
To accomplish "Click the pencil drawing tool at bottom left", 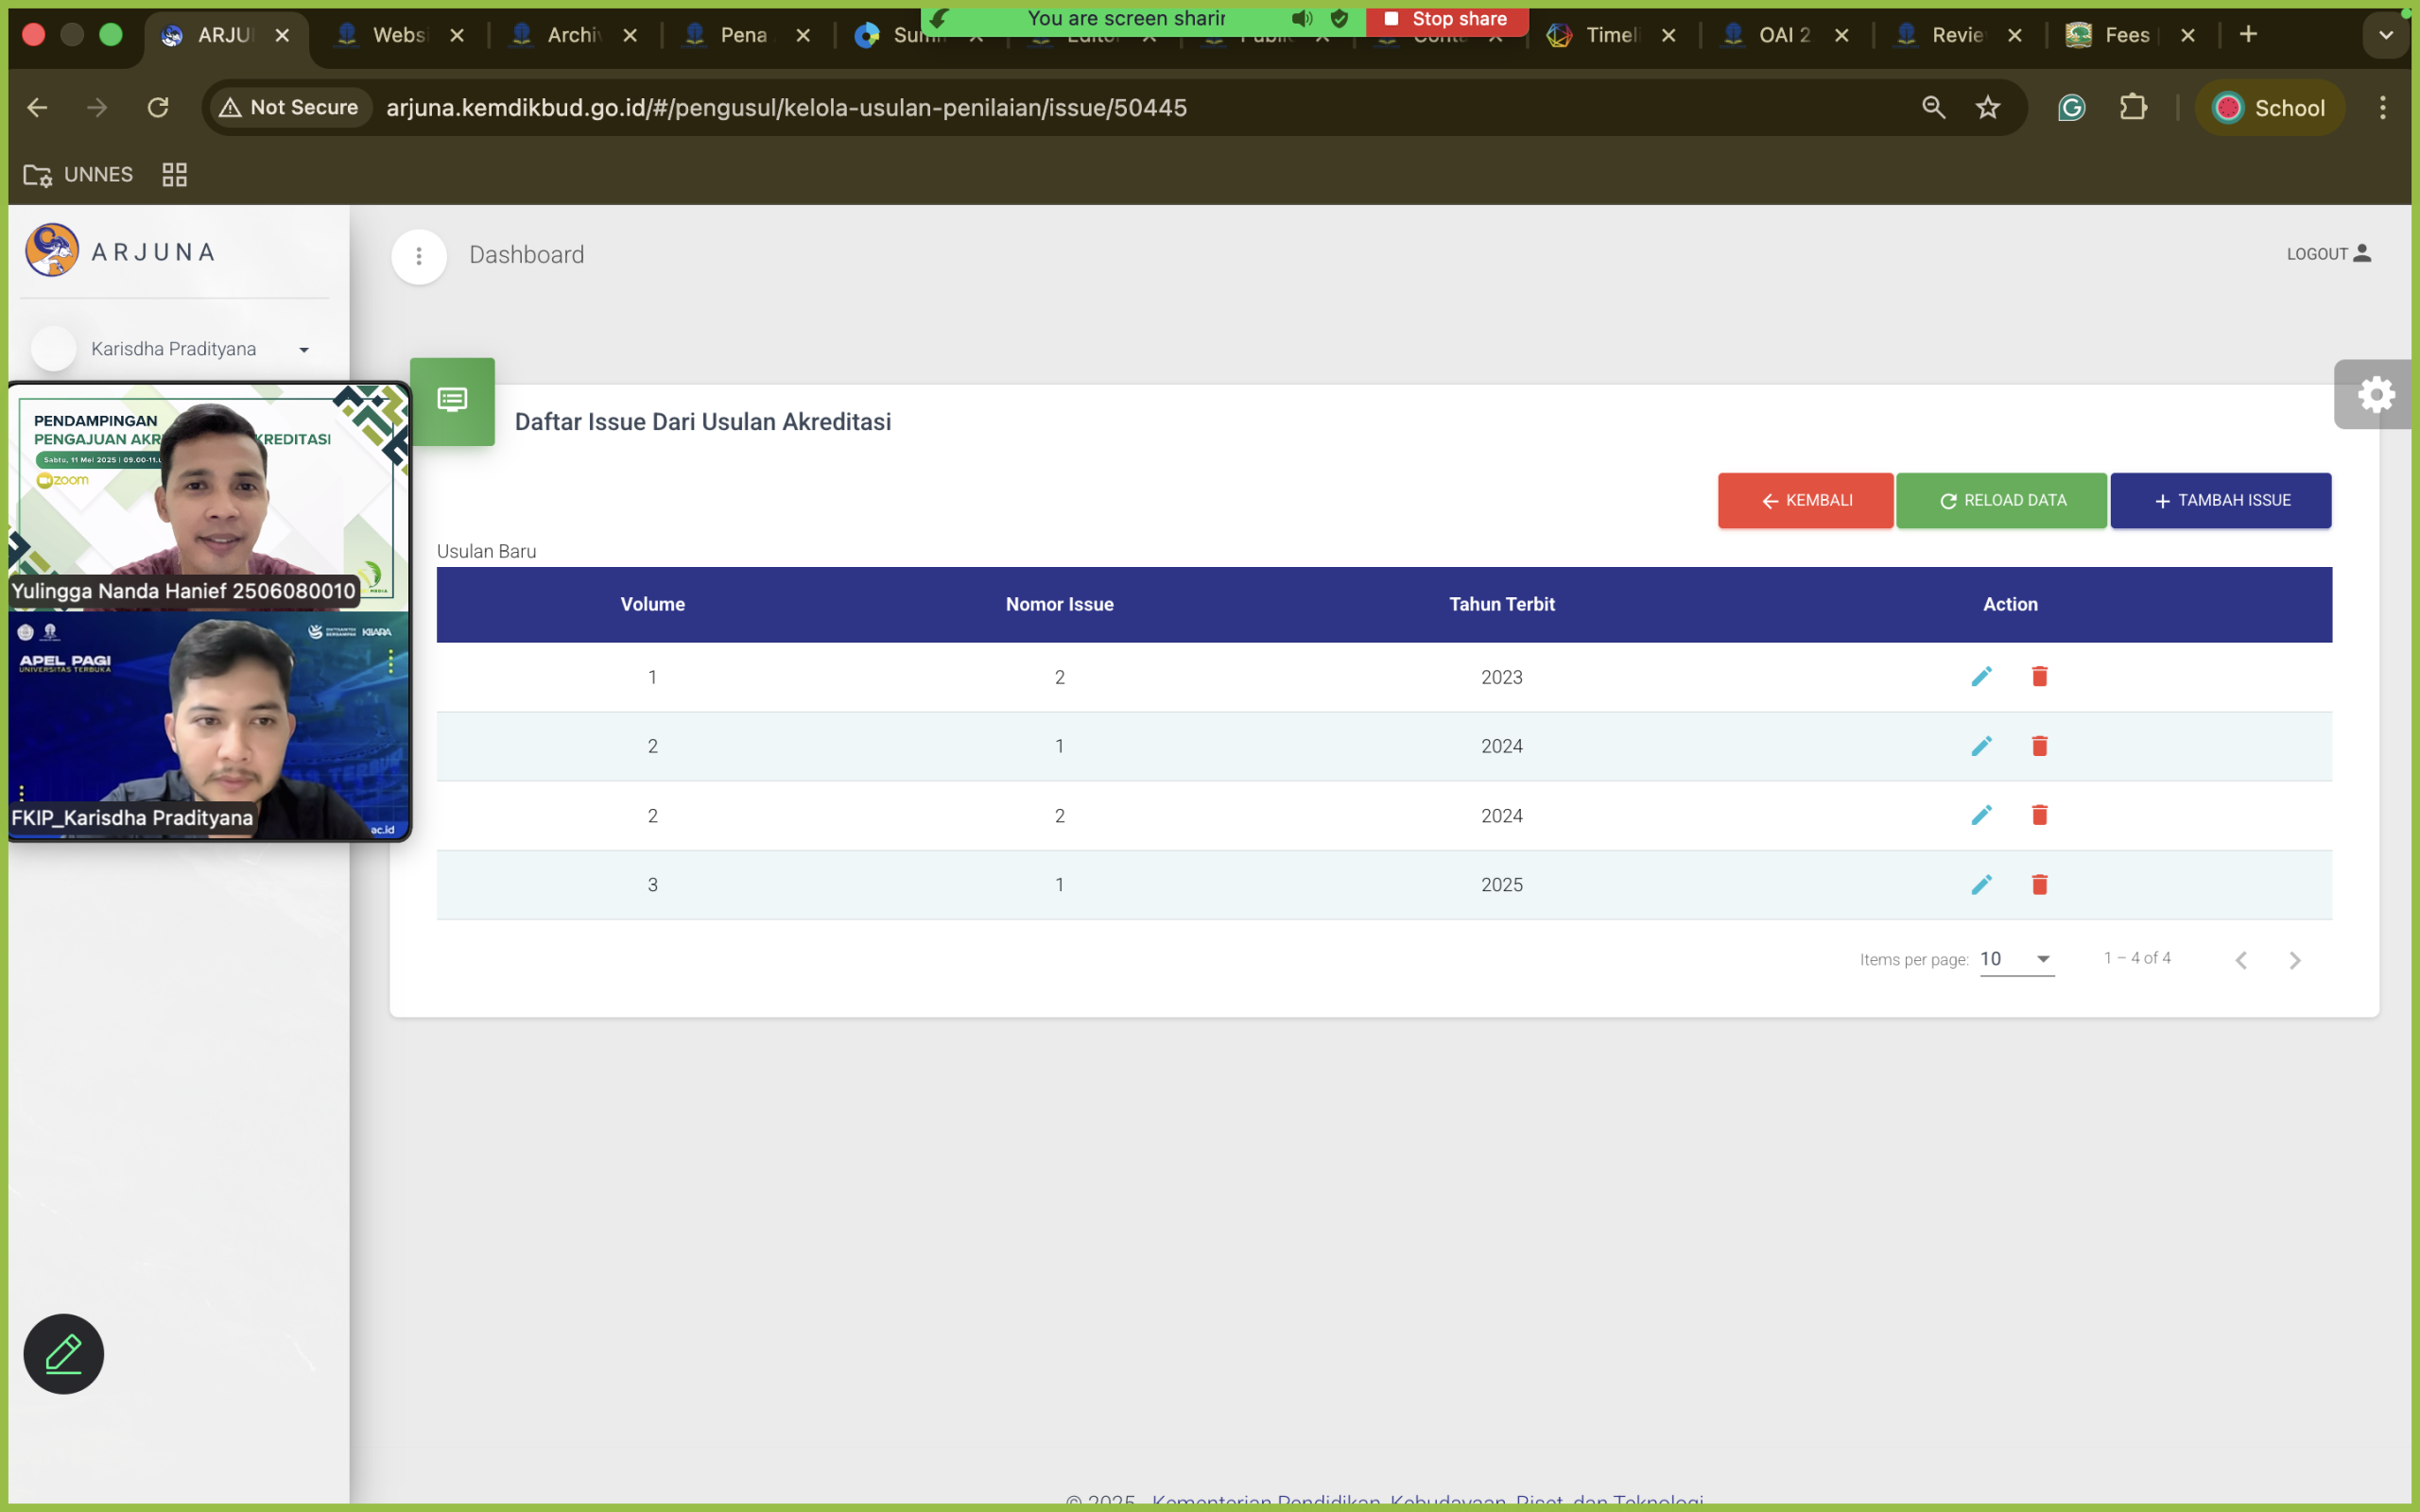I will 62,1353.
